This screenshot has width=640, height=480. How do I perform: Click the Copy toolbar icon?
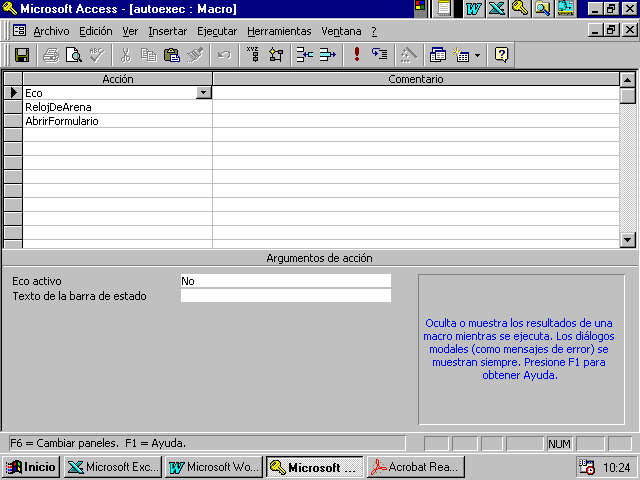click(x=149, y=55)
